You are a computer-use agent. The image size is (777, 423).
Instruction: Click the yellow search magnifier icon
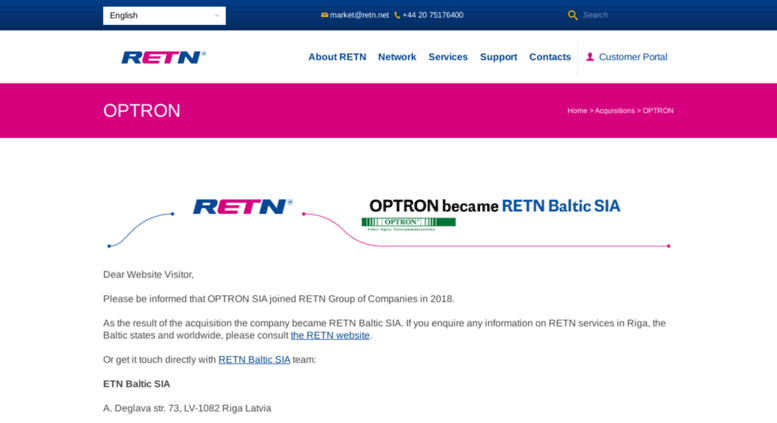[572, 15]
